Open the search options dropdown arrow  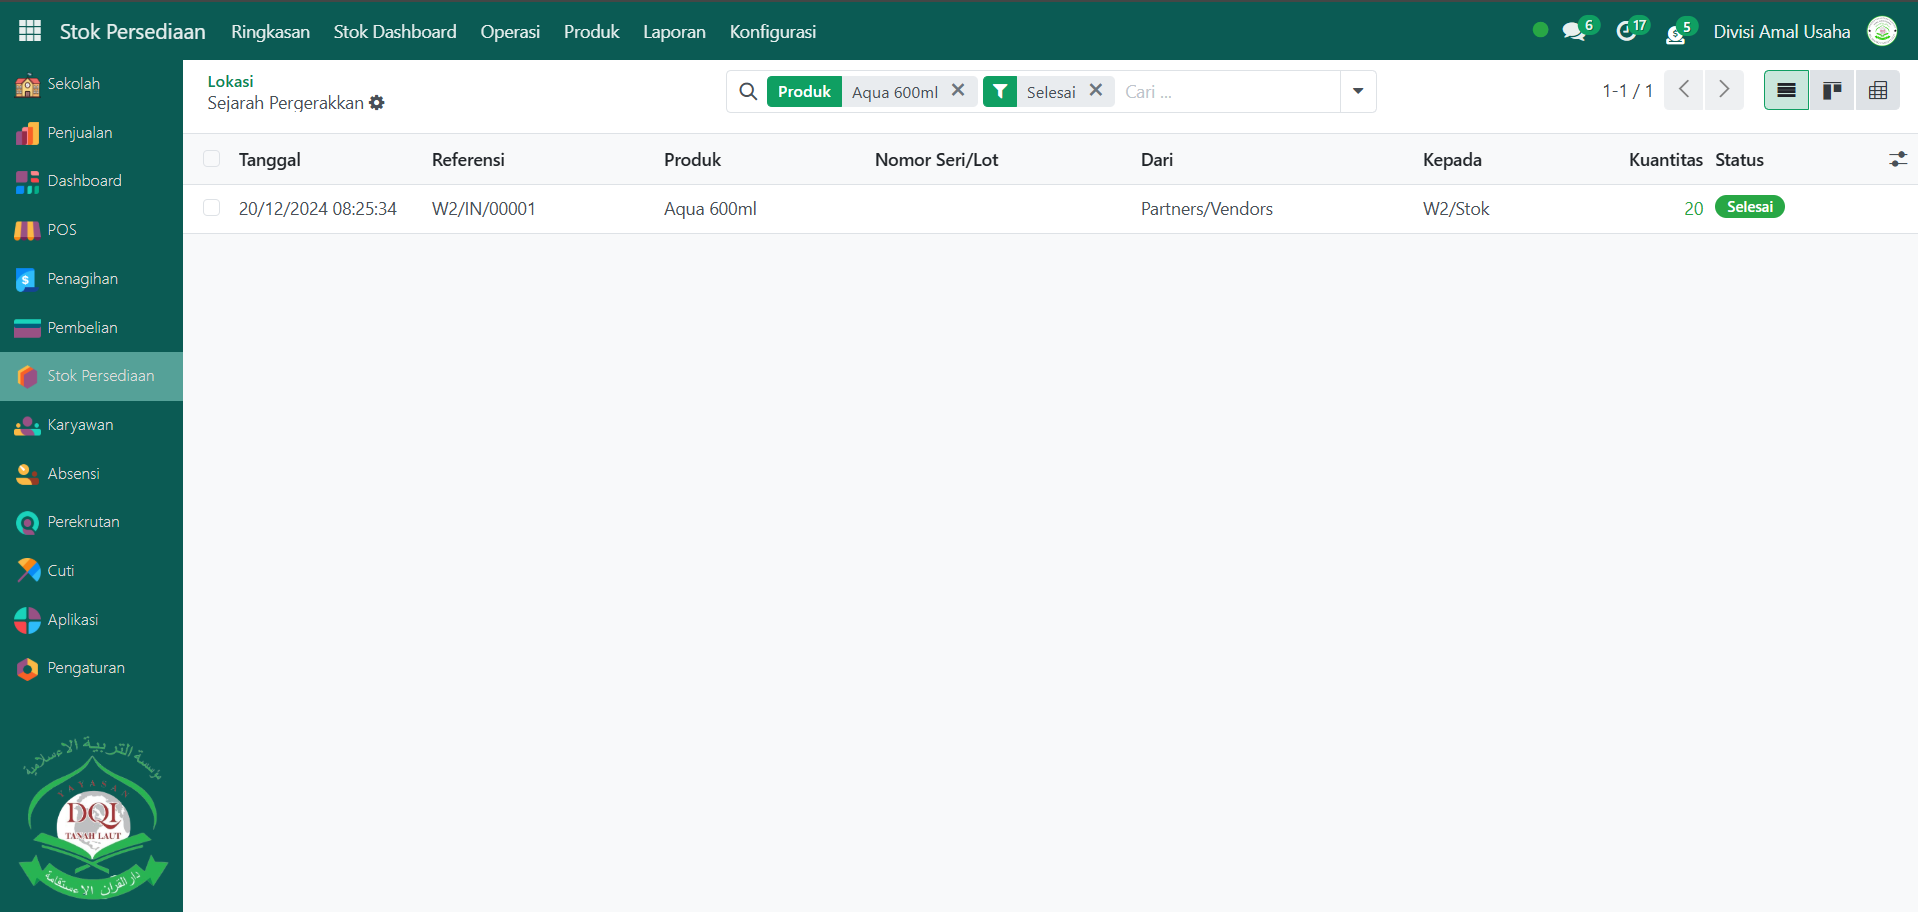[1358, 91]
